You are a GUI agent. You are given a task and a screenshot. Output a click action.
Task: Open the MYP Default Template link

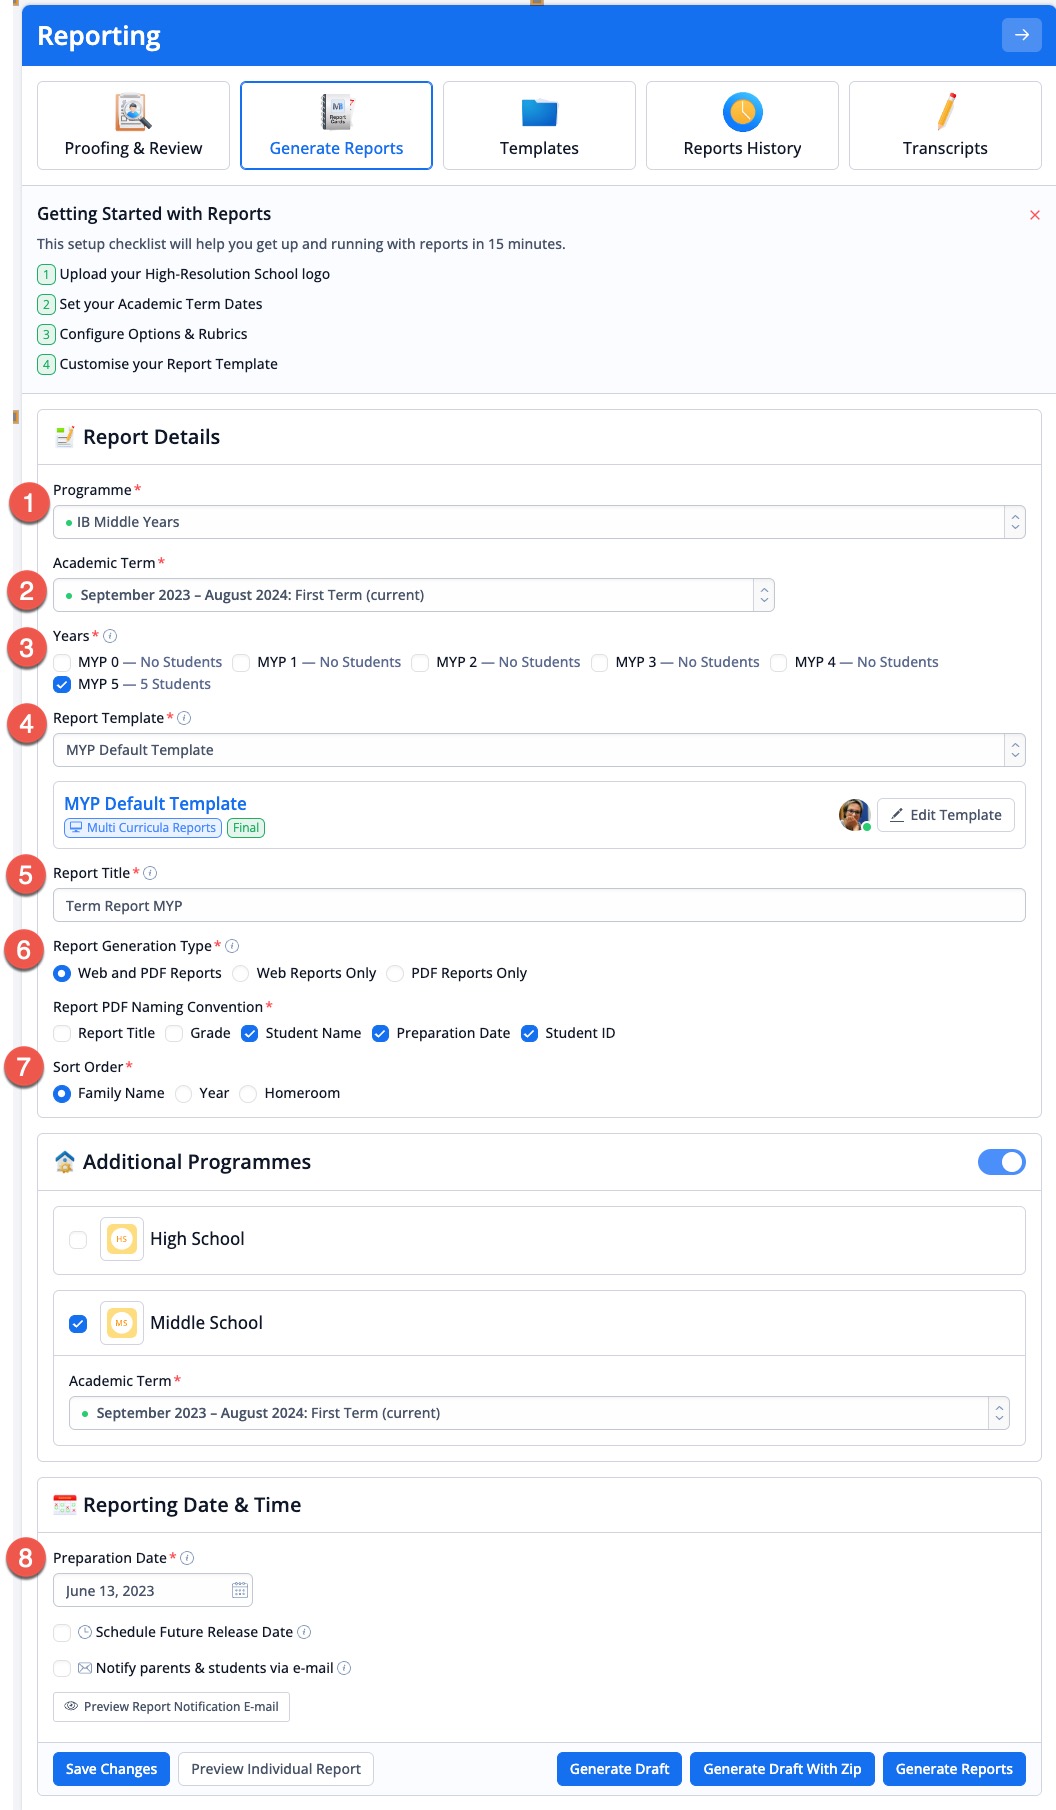tap(155, 804)
